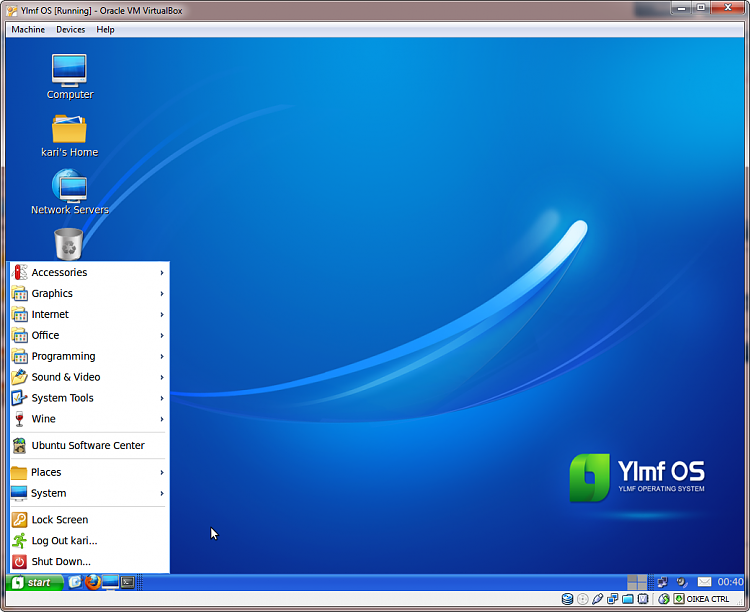Click the Accessories swiss knife icon

[x=20, y=272]
